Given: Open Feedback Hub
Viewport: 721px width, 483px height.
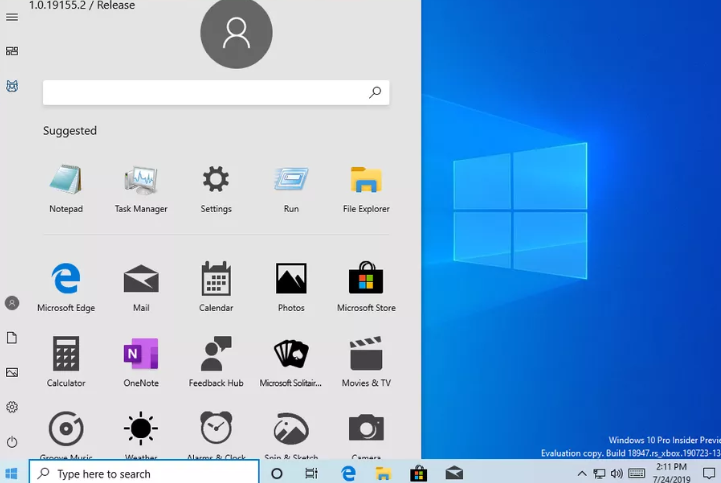Looking at the screenshot, I should coord(216,362).
